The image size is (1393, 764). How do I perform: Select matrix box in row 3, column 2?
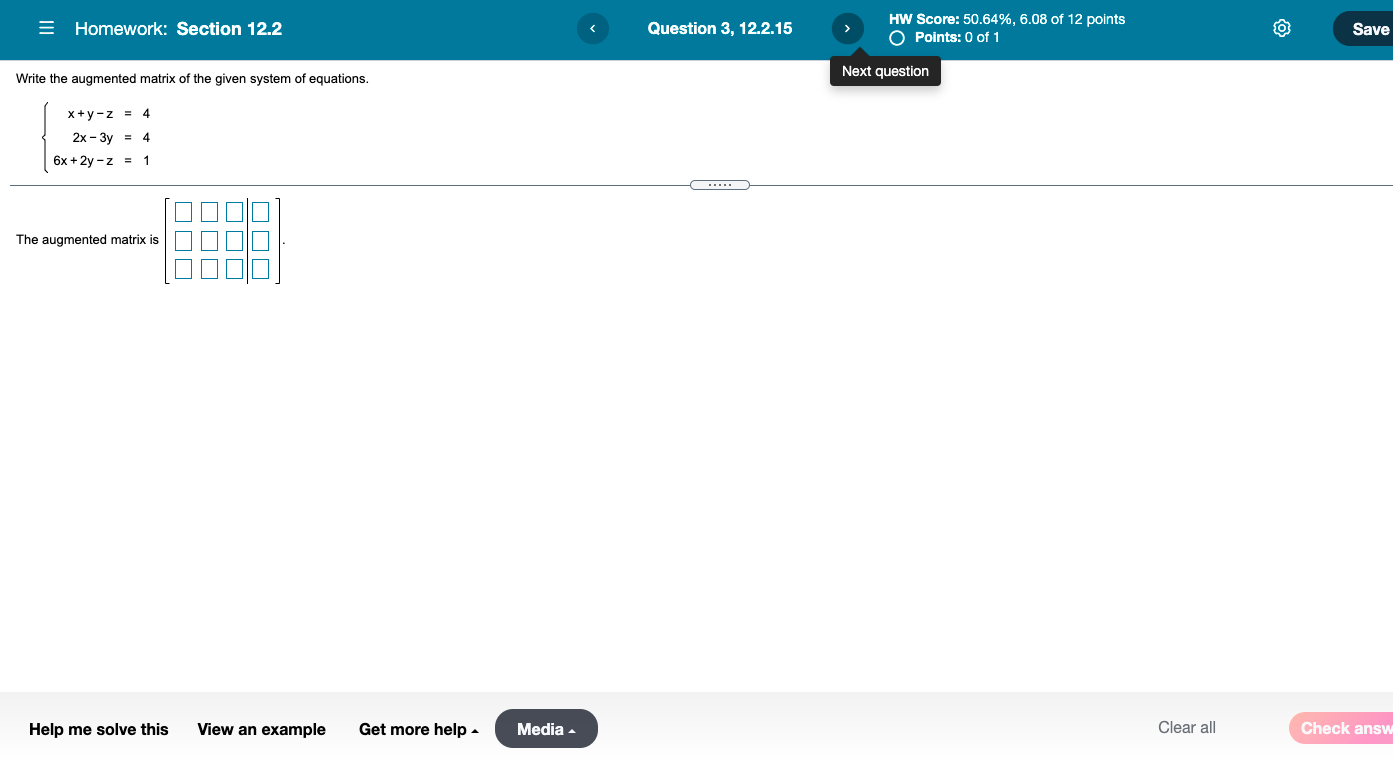pos(209,268)
